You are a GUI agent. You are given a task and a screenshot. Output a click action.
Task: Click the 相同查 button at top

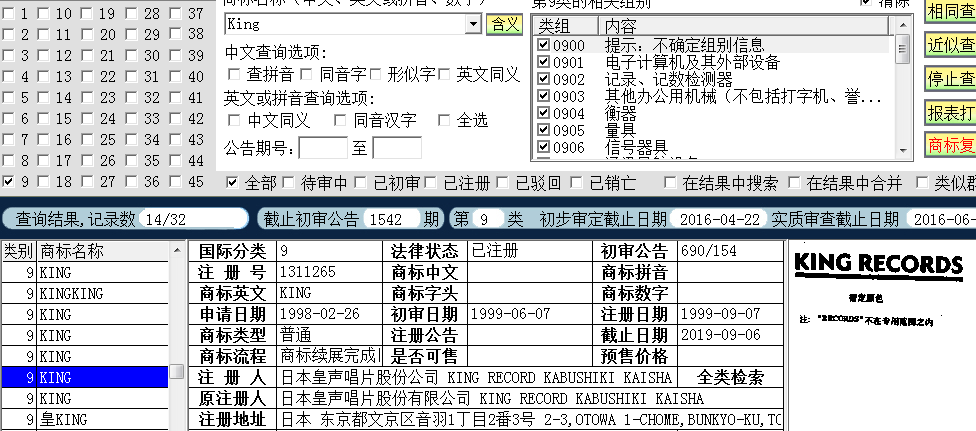950,11
